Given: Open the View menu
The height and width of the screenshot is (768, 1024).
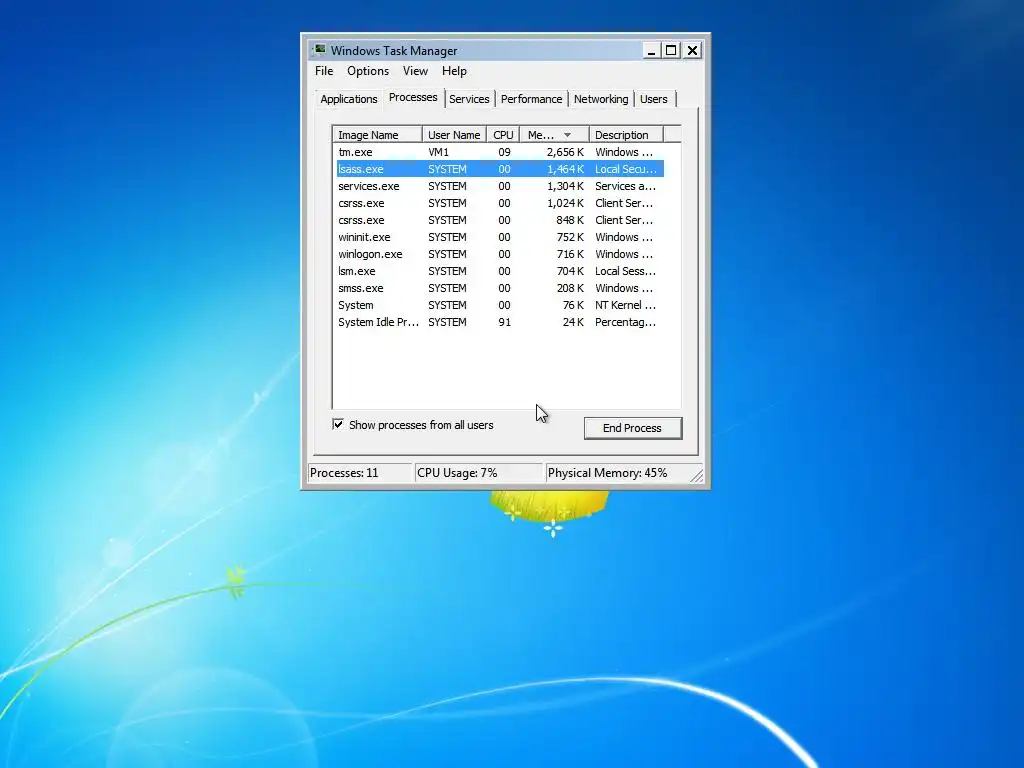Looking at the screenshot, I should click(415, 71).
